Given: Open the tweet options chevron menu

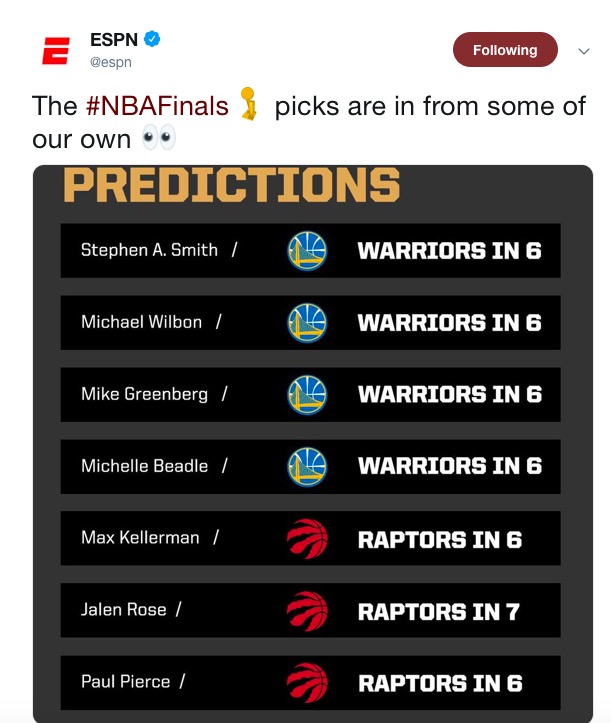Looking at the screenshot, I should pos(584,51).
